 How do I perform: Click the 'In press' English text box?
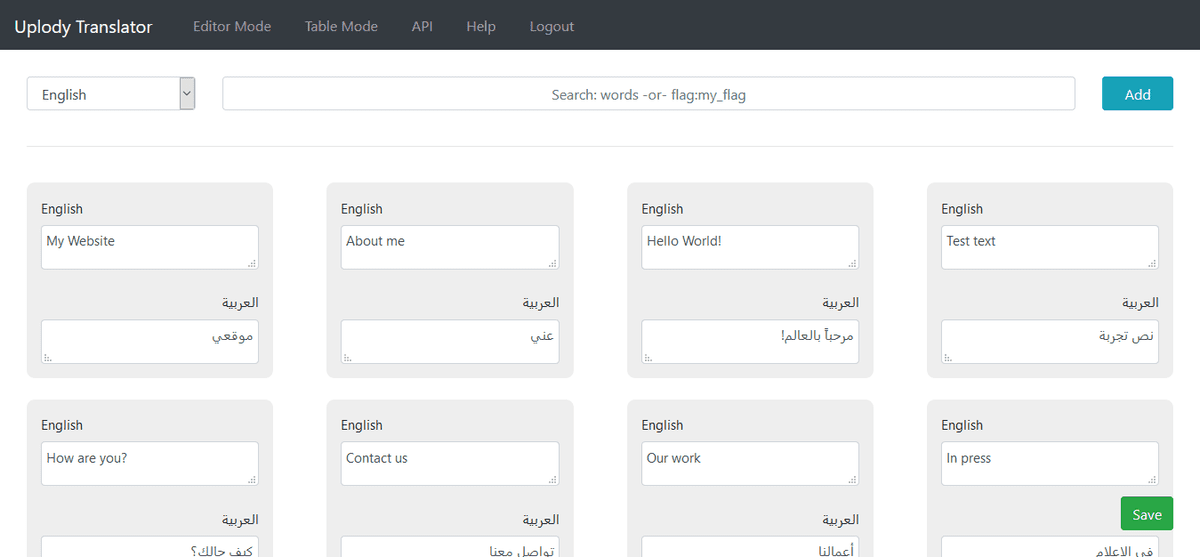pyautogui.click(x=1049, y=464)
